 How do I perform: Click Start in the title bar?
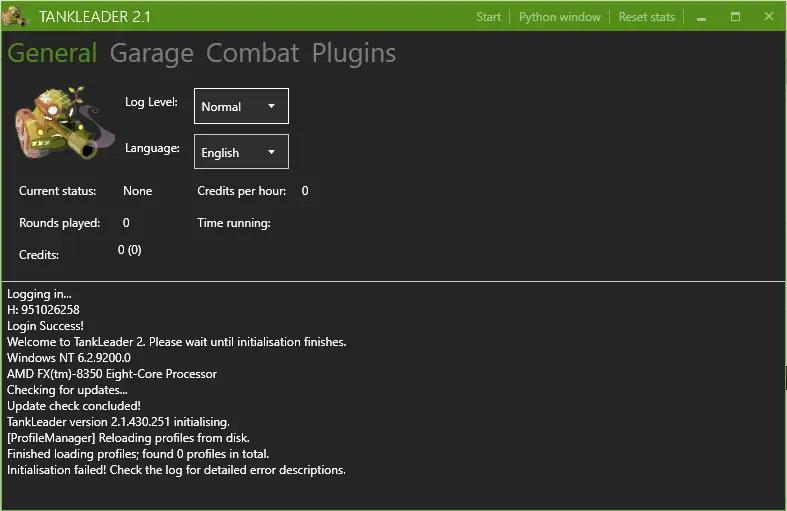coord(488,17)
